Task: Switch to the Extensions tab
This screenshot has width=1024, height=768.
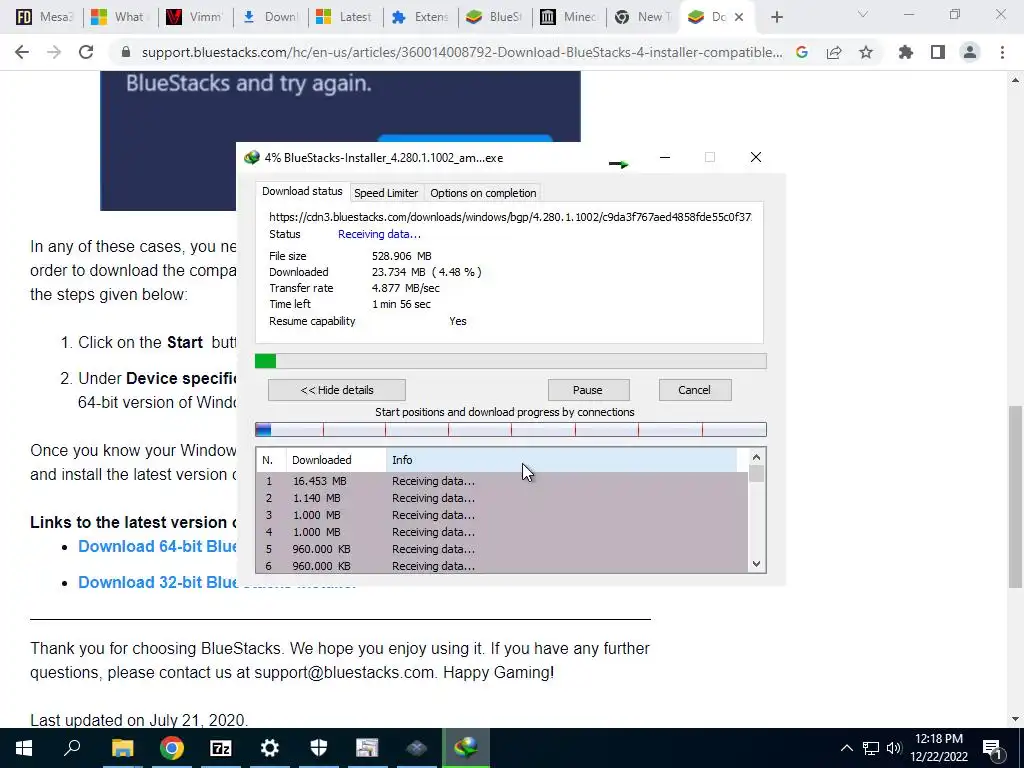Action: tap(420, 17)
